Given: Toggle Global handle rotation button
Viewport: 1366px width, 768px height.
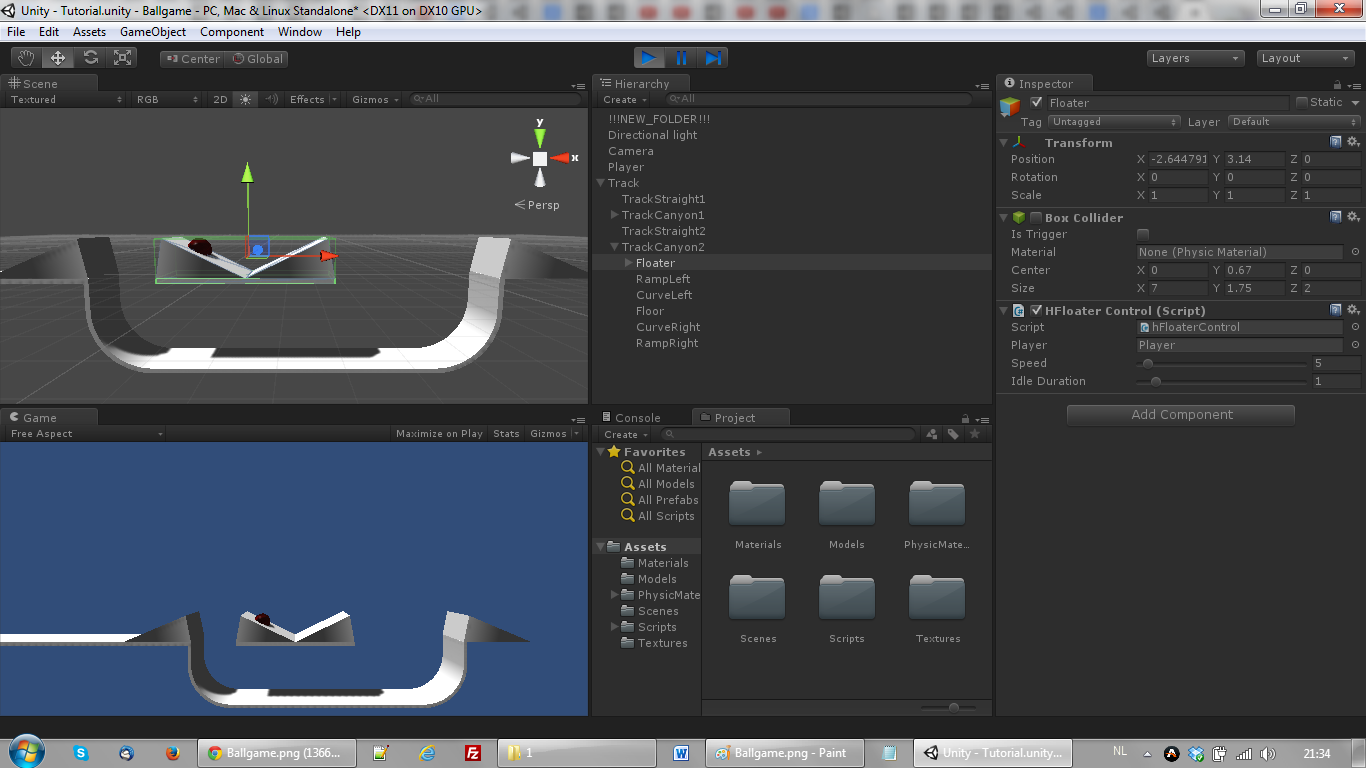Looking at the screenshot, I should pyautogui.click(x=258, y=59).
